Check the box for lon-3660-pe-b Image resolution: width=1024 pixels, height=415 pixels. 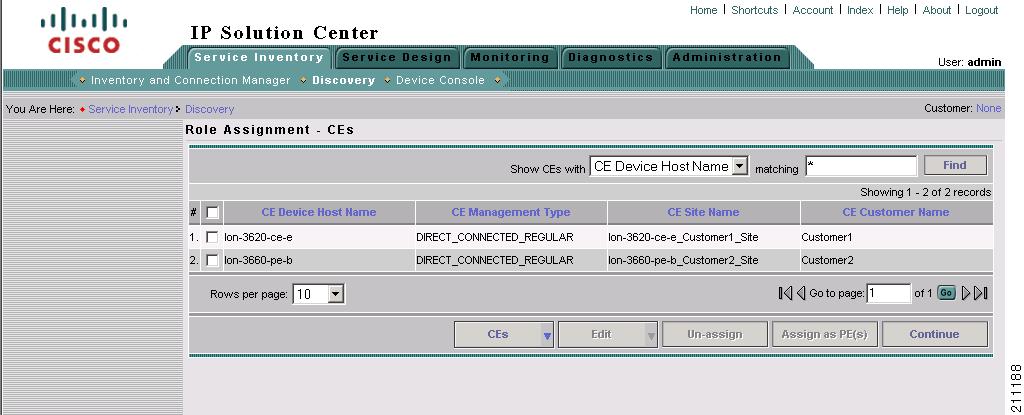click(212, 260)
